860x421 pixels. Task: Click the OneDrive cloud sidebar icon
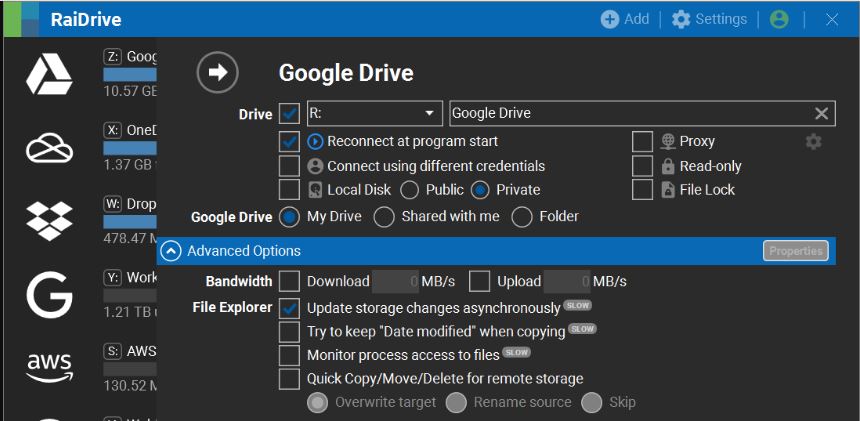(x=49, y=148)
